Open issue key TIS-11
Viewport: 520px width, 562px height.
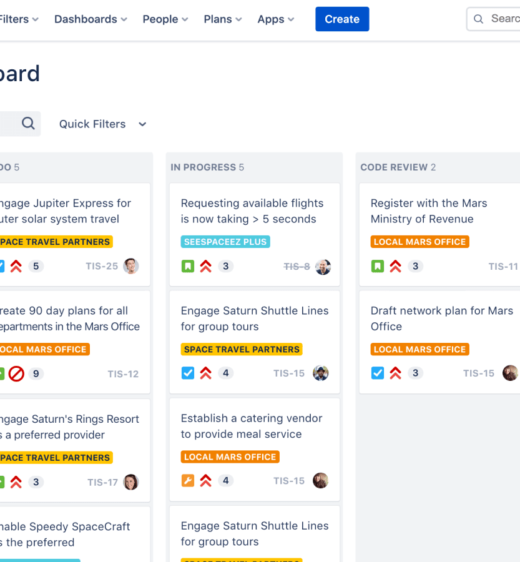504,266
